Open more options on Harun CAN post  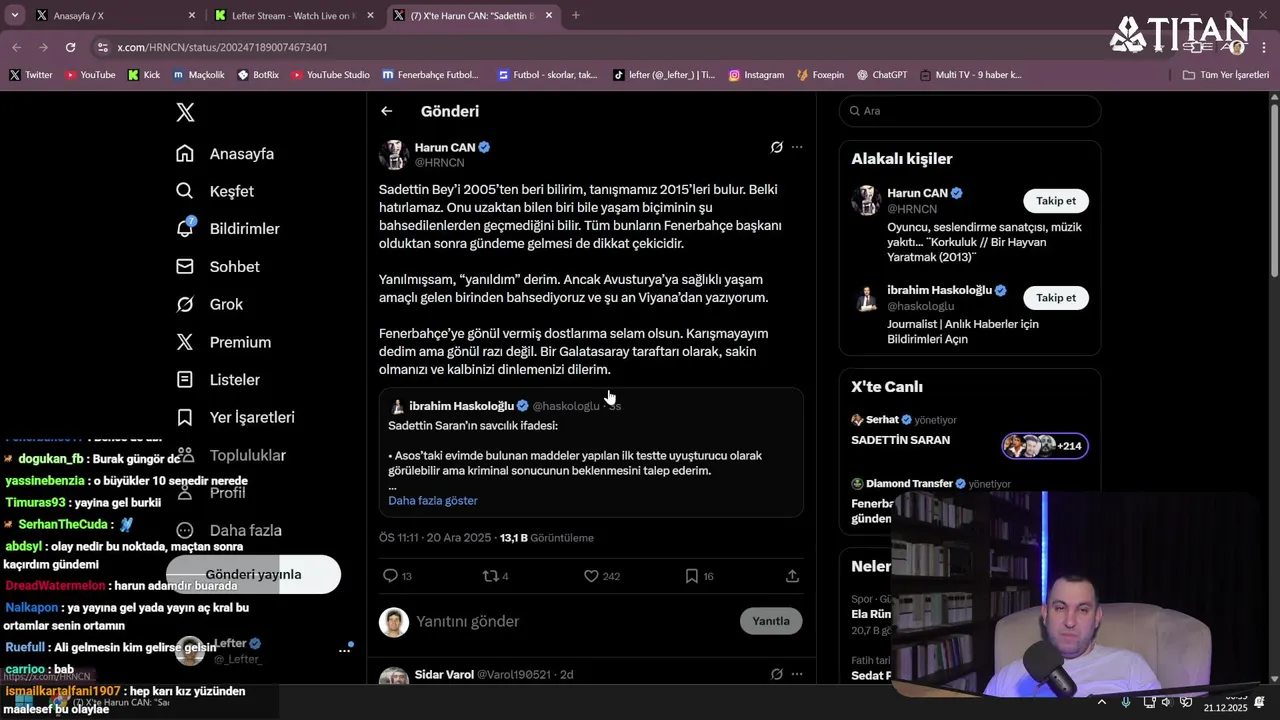point(797,147)
